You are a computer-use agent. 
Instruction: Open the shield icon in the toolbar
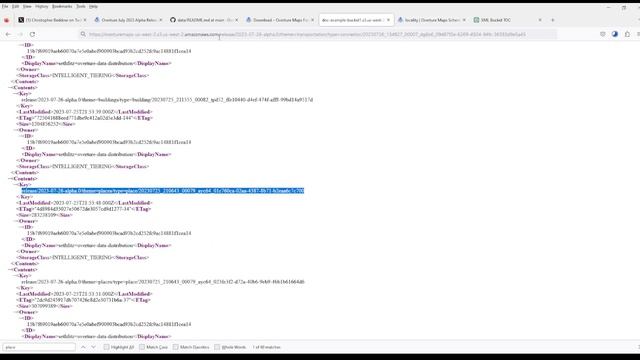[602, 34]
